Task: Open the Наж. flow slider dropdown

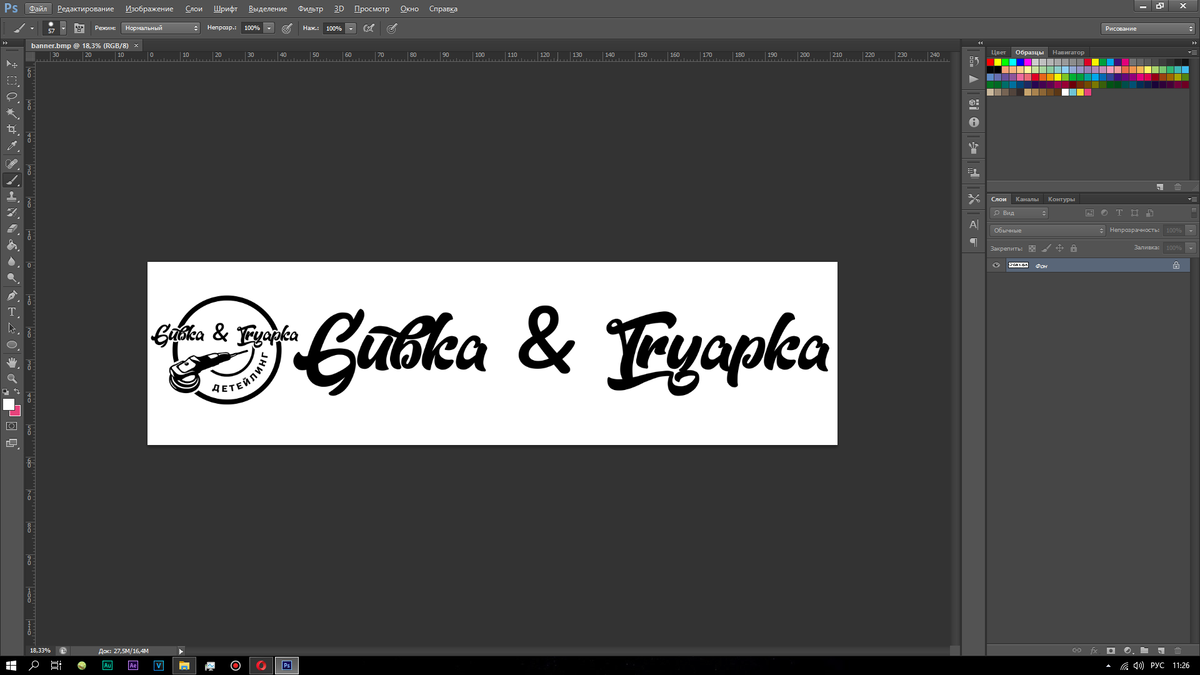Action: pos(351,28)
